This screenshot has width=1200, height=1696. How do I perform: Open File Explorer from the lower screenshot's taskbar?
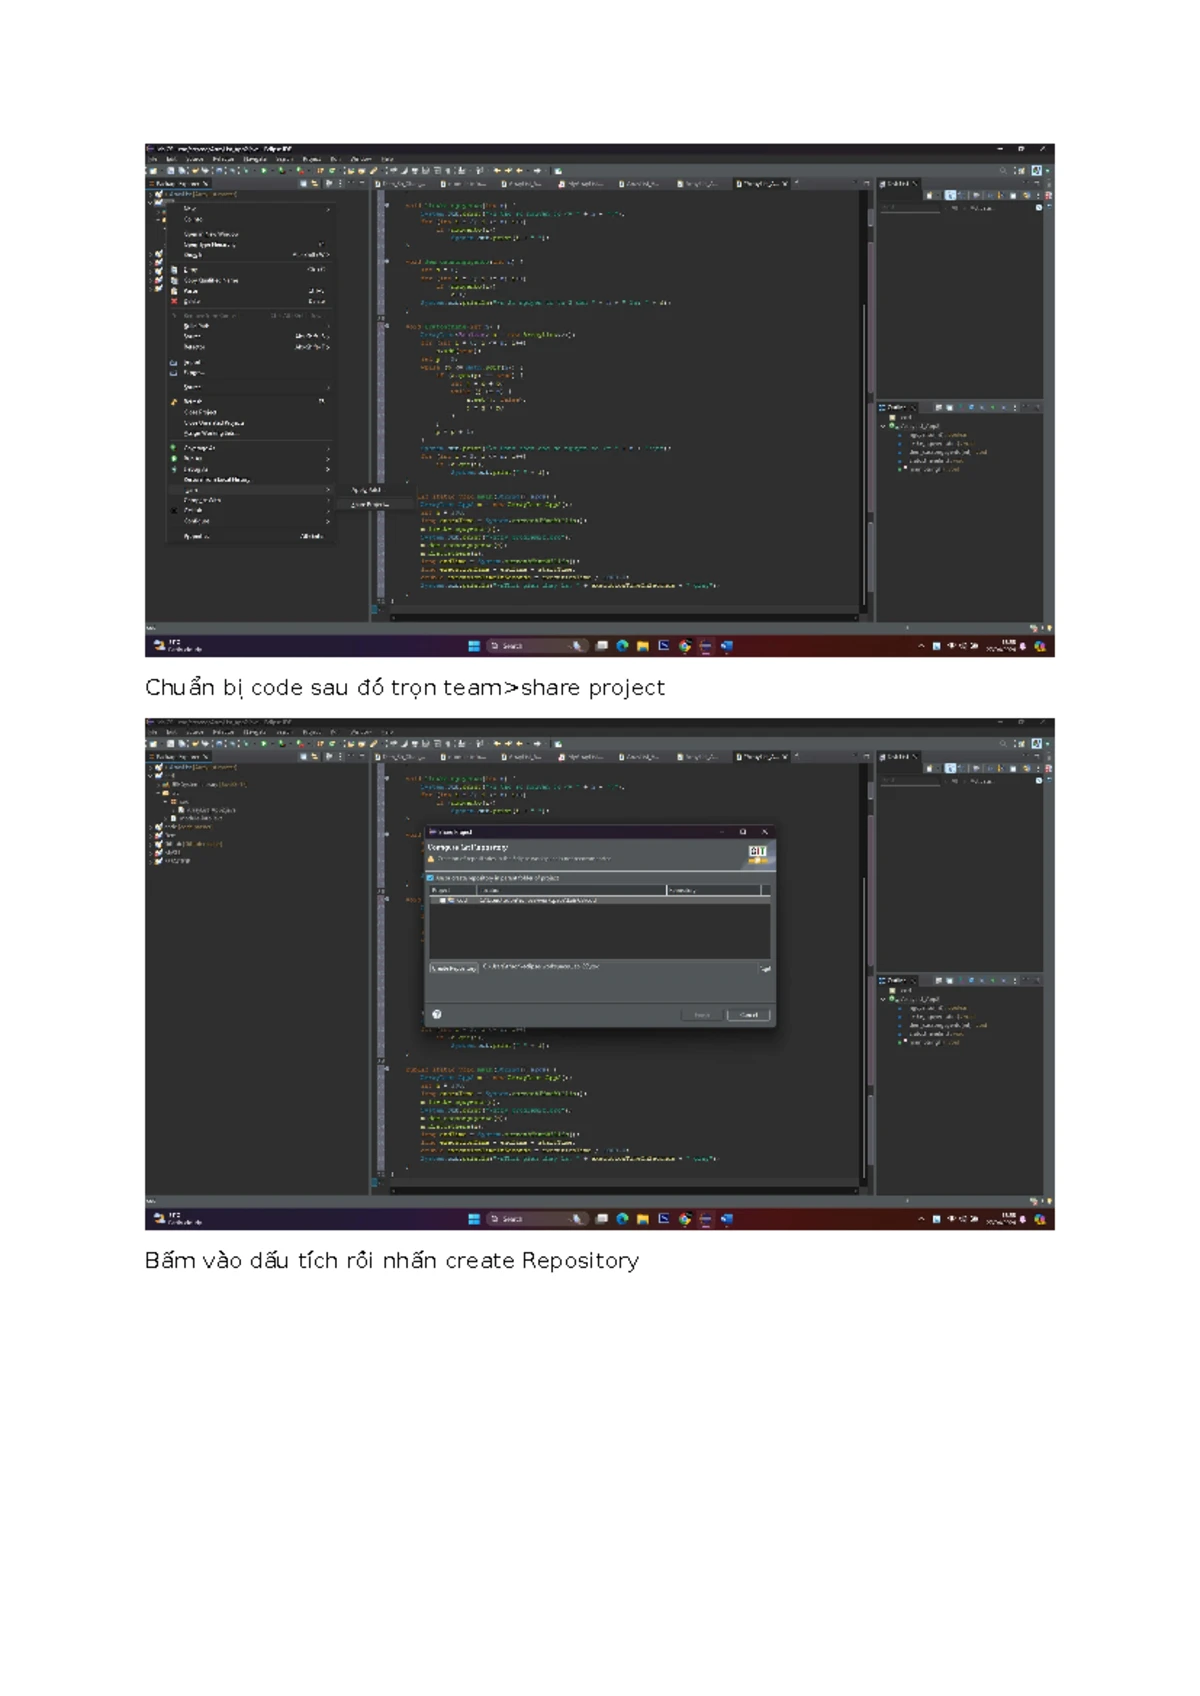click(643, 1219)
